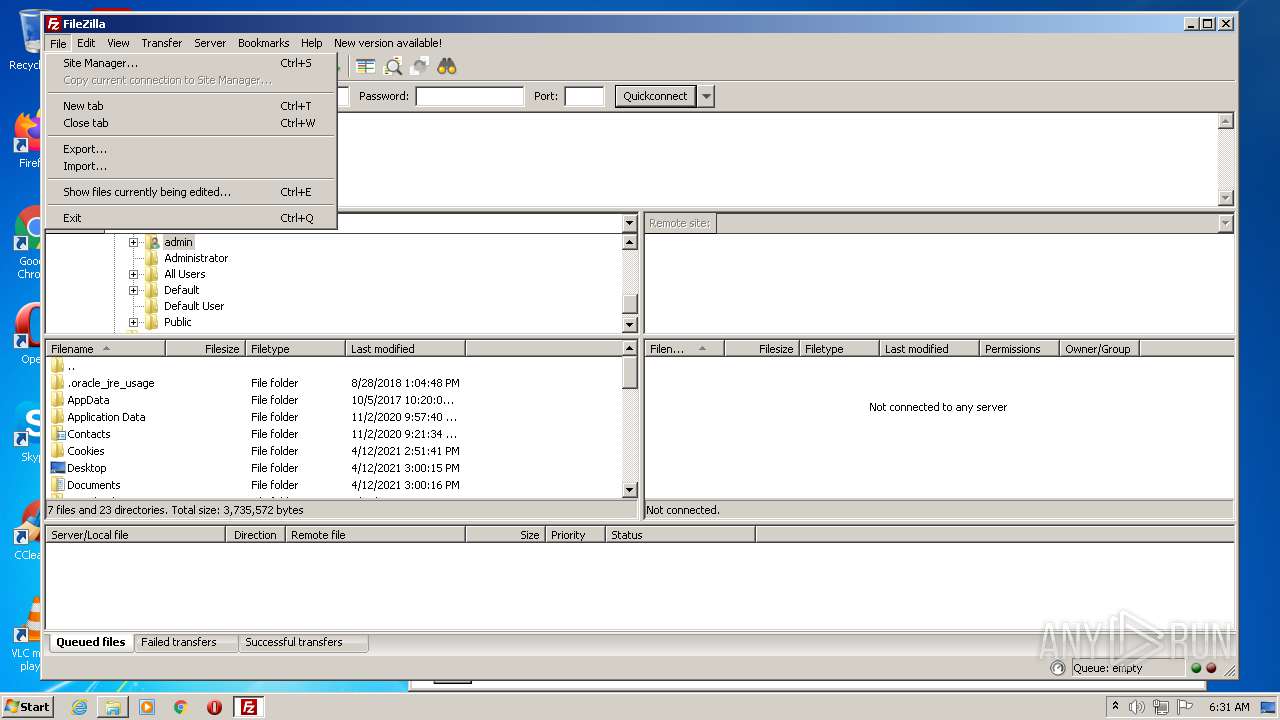Click network icon in system tray
This screenshot has width=1280, height=720.
(1160, 707)
